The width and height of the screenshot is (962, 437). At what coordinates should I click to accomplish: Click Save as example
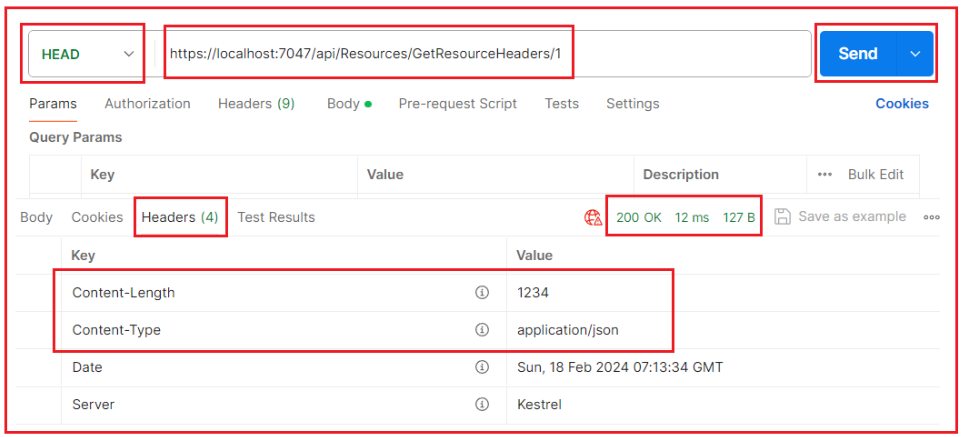pyautogui.click(x=840, y=217)
